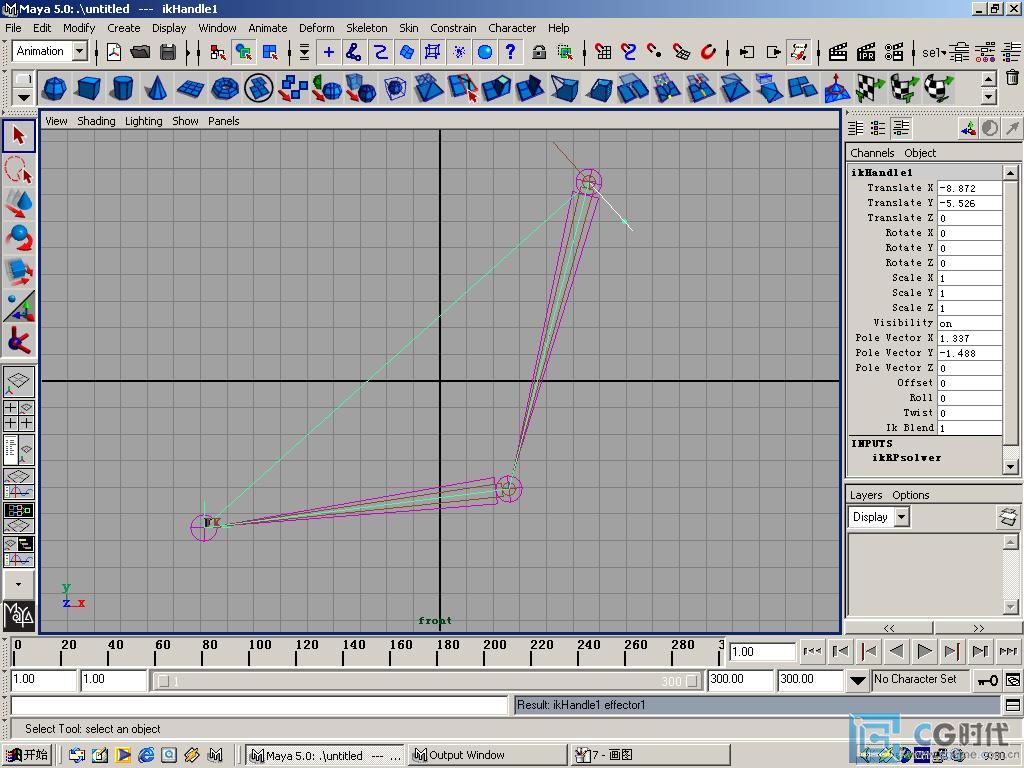
Task: Create a polygon cylinder from the shelf
Action: coord(122,88)
